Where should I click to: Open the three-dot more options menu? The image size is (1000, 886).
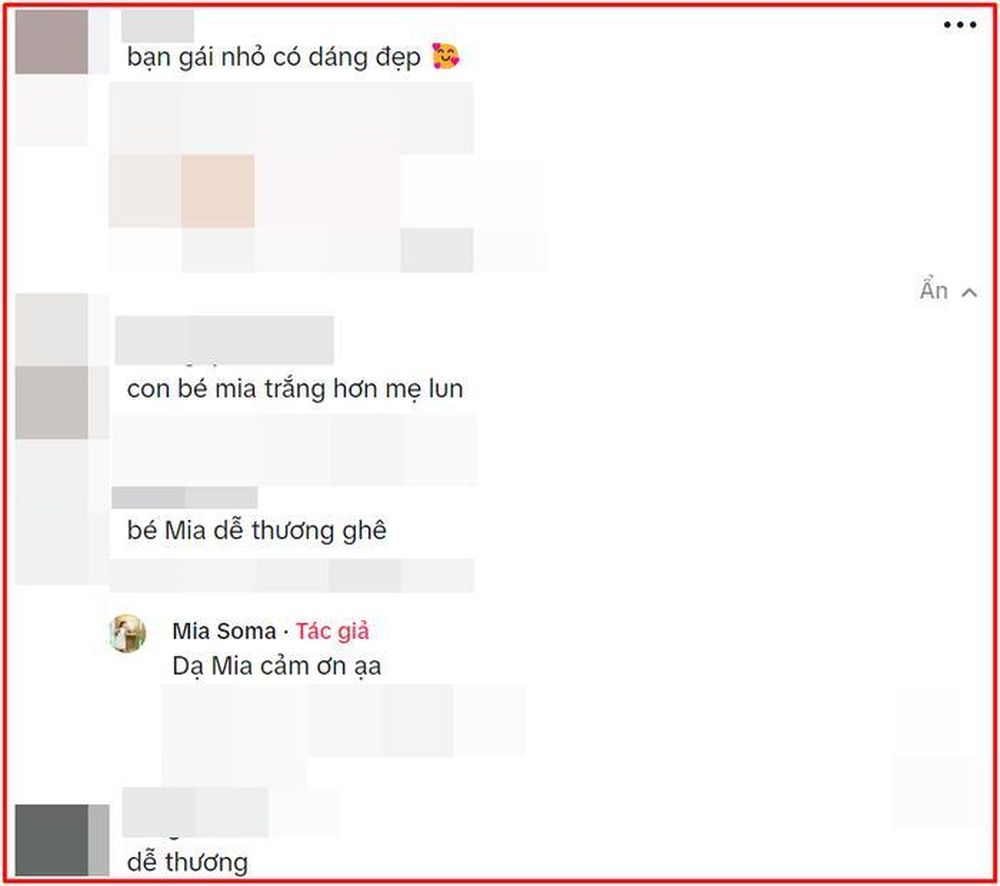[x=960, y=25]
